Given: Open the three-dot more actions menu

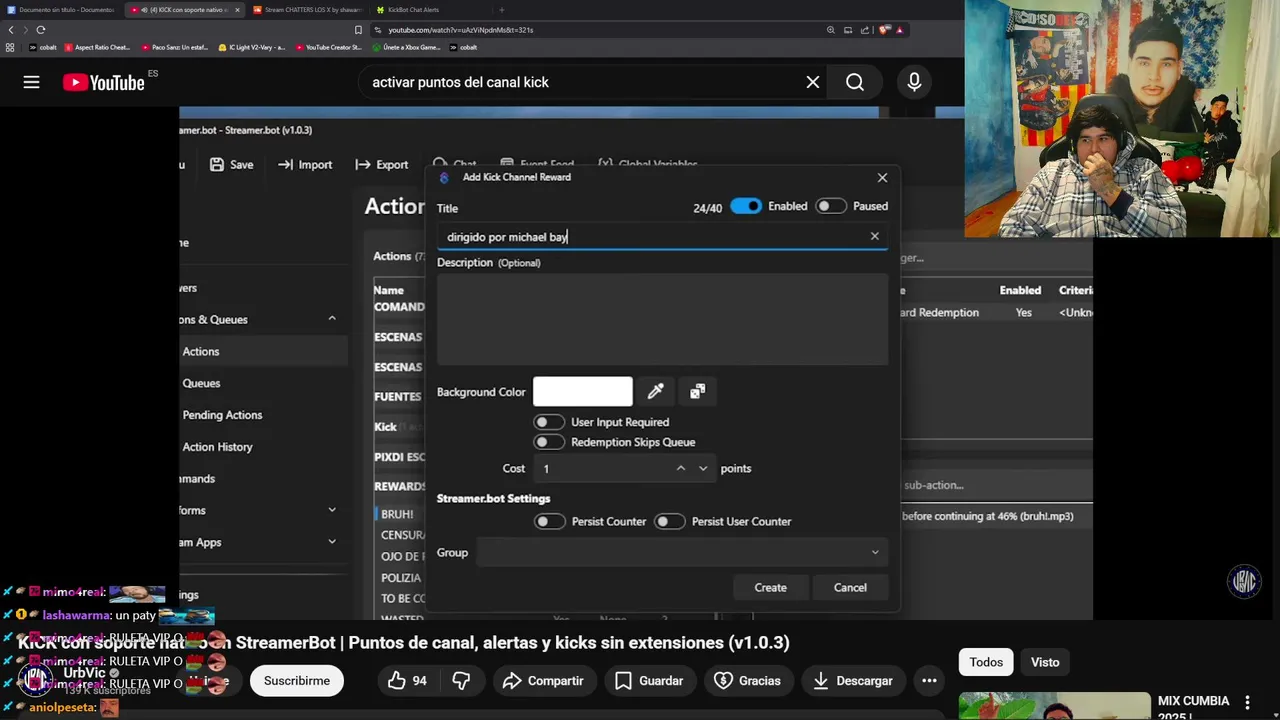Looking at the screenshot, I should tap(929, 681).
